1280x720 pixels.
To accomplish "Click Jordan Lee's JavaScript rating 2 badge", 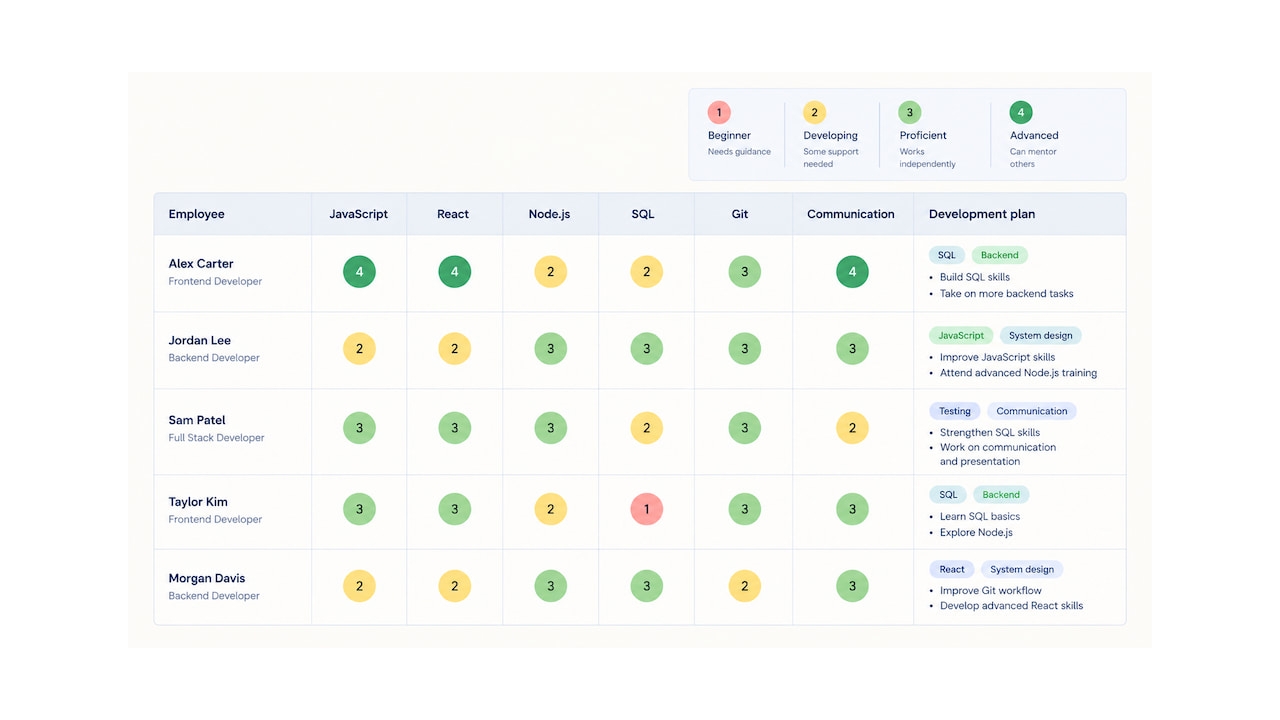I will 359,349.
